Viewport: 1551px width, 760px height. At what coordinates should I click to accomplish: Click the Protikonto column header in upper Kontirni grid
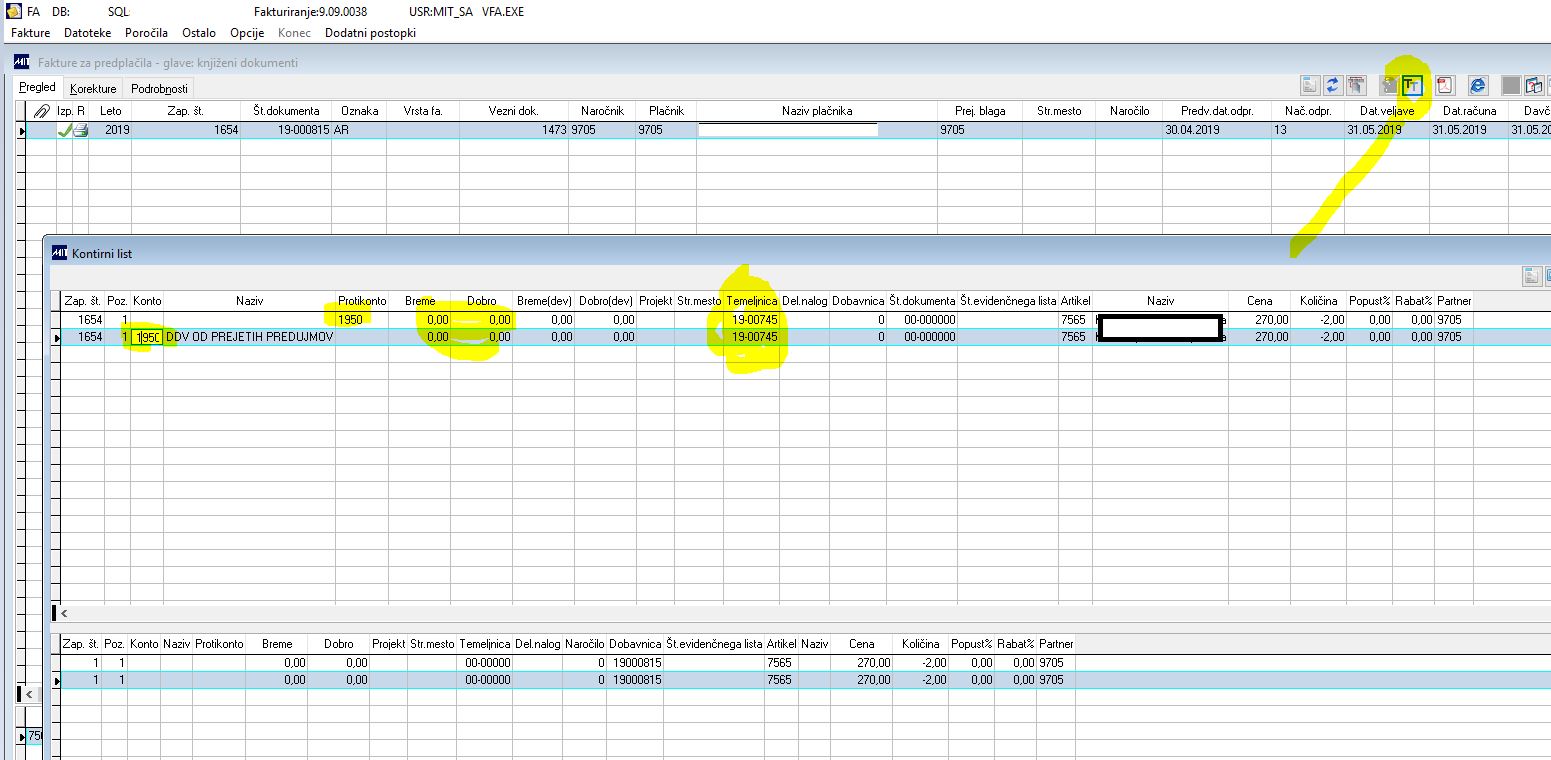(362, 300)
